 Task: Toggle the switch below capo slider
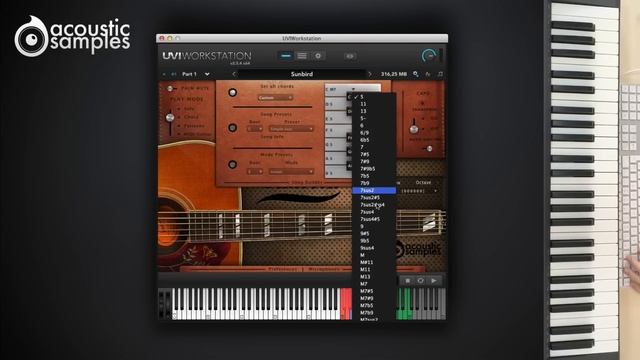click(428, 149)
